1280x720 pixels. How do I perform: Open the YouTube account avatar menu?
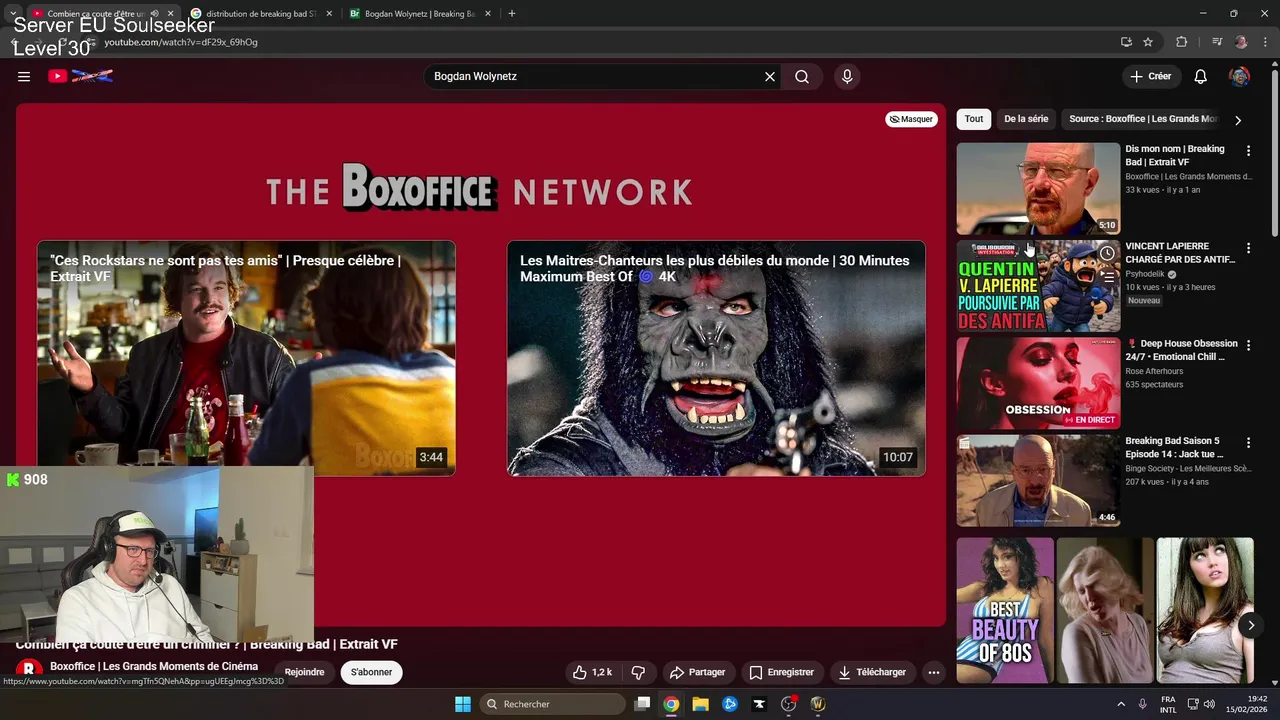1239,76
